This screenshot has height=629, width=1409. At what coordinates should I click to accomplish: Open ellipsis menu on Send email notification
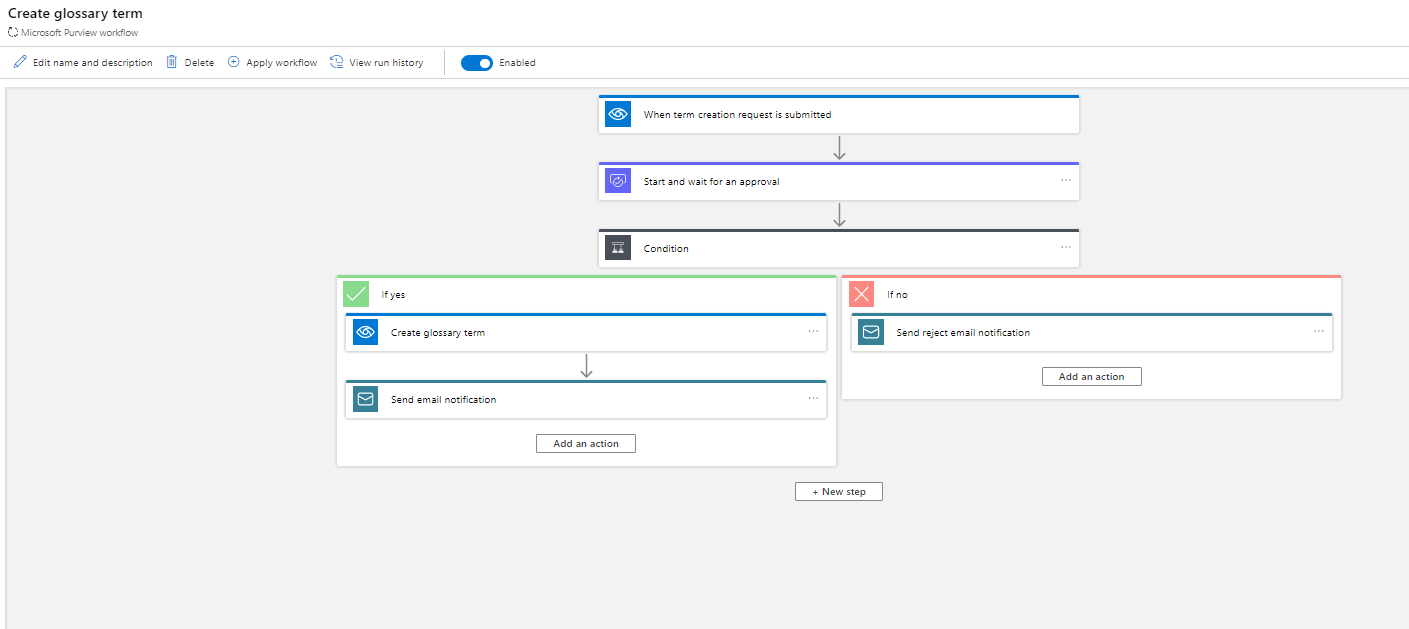(813, 398)
